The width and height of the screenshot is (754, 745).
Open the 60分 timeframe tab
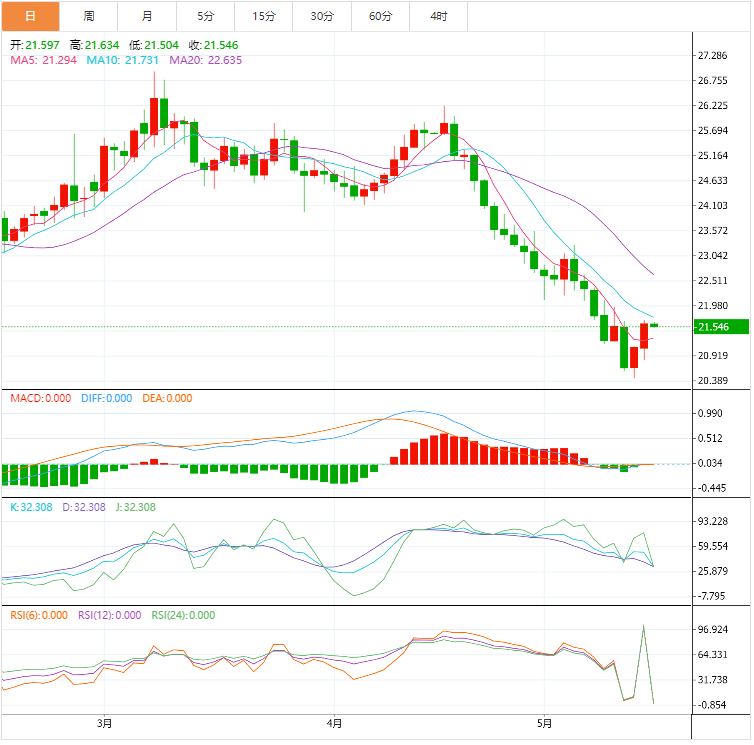click(380, 16)
